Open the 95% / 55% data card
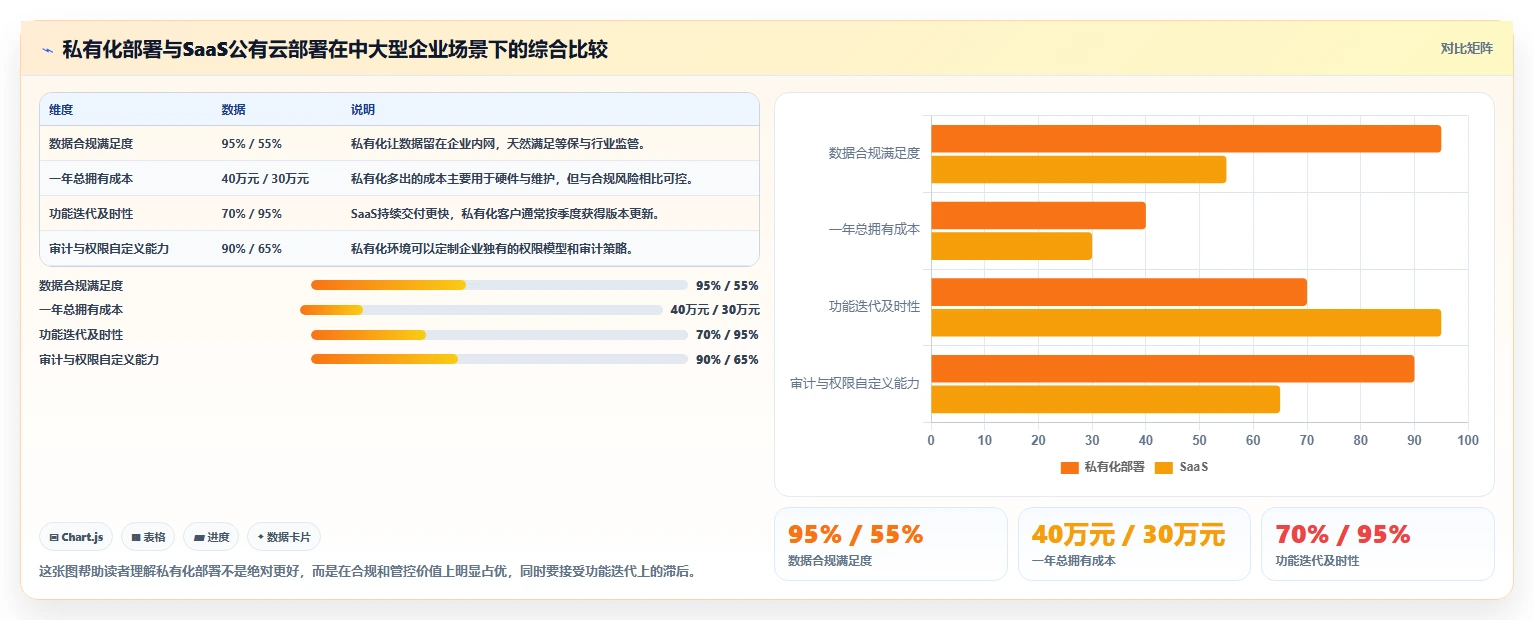Viewport: 1534px width, 620px height. click(891, 544)
